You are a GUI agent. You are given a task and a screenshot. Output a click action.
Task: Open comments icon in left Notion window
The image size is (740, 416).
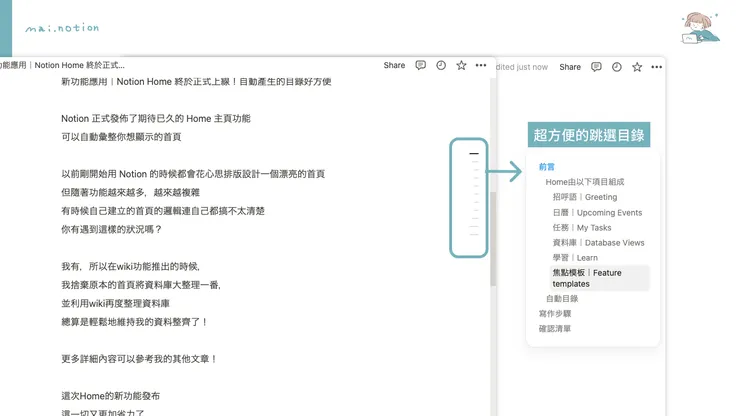[x=420, y=65]
